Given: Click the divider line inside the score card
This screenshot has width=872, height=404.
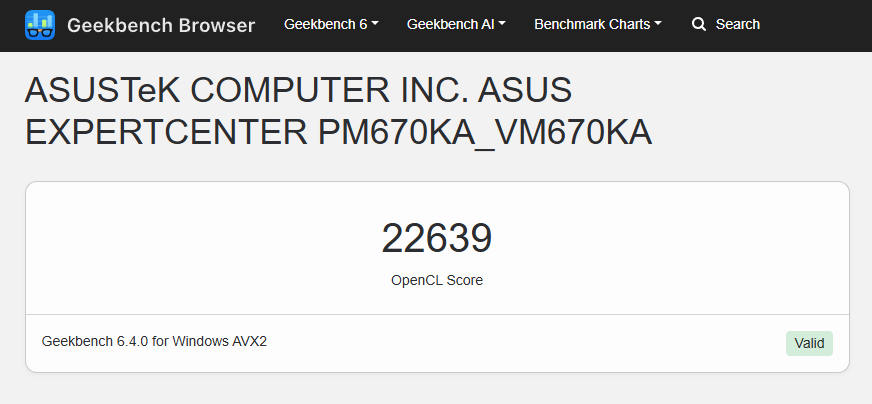Looking at the screenshot, I should pyautogui.click(x=437, y=315).
